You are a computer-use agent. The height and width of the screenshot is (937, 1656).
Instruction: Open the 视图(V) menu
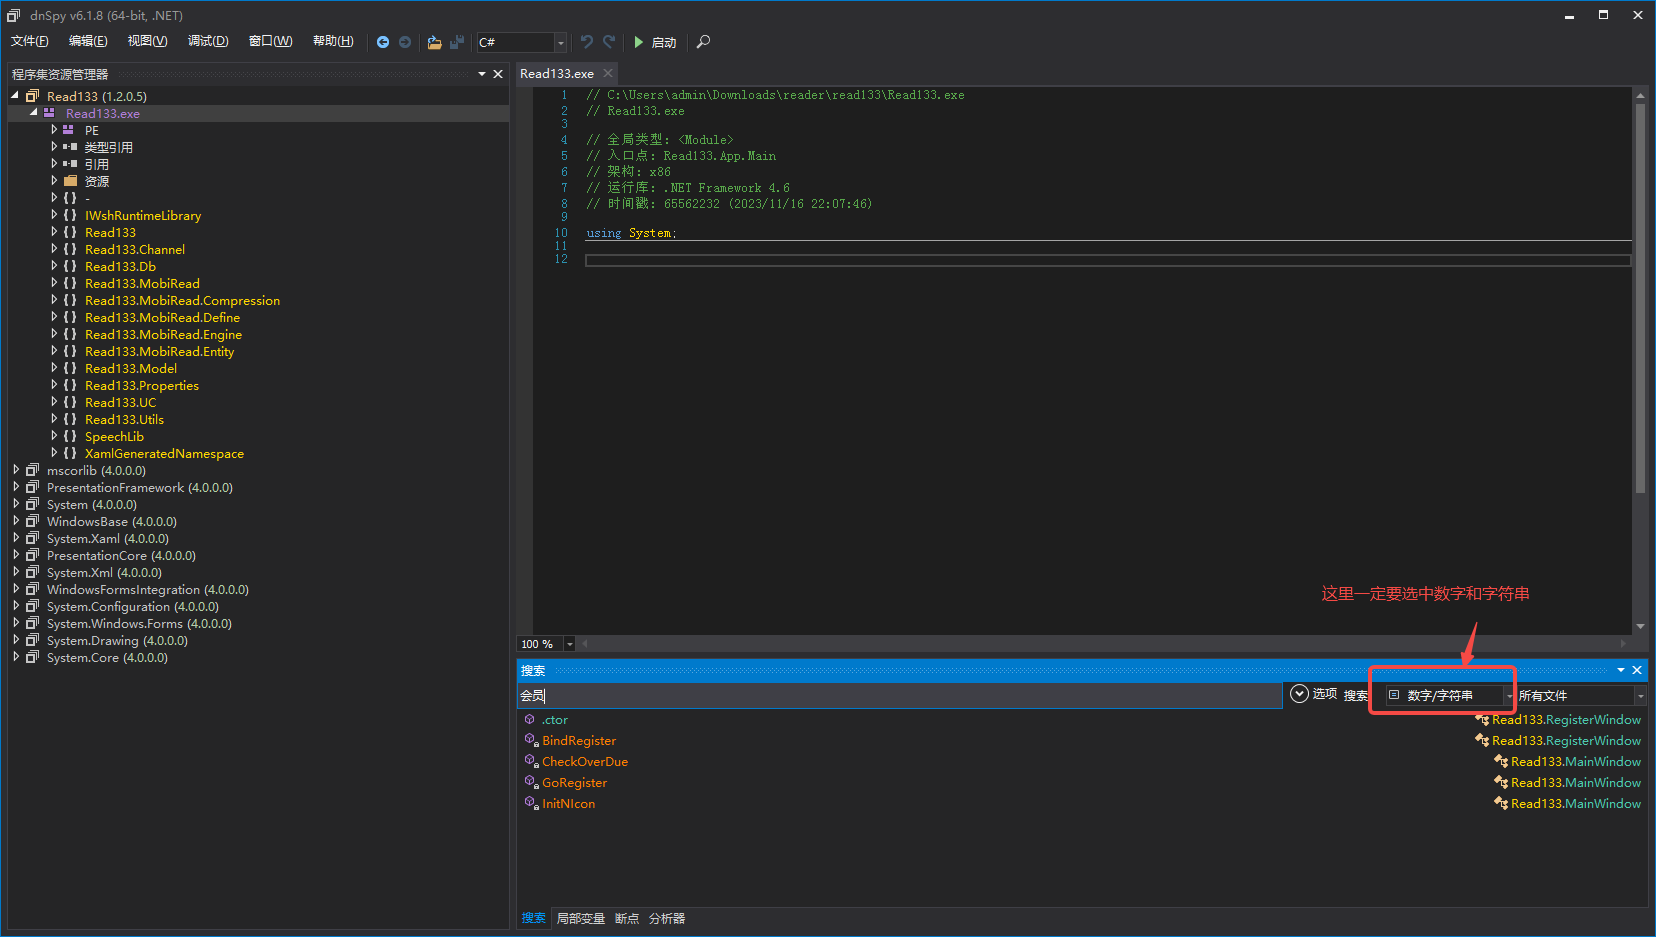click(x=147, y=41)
